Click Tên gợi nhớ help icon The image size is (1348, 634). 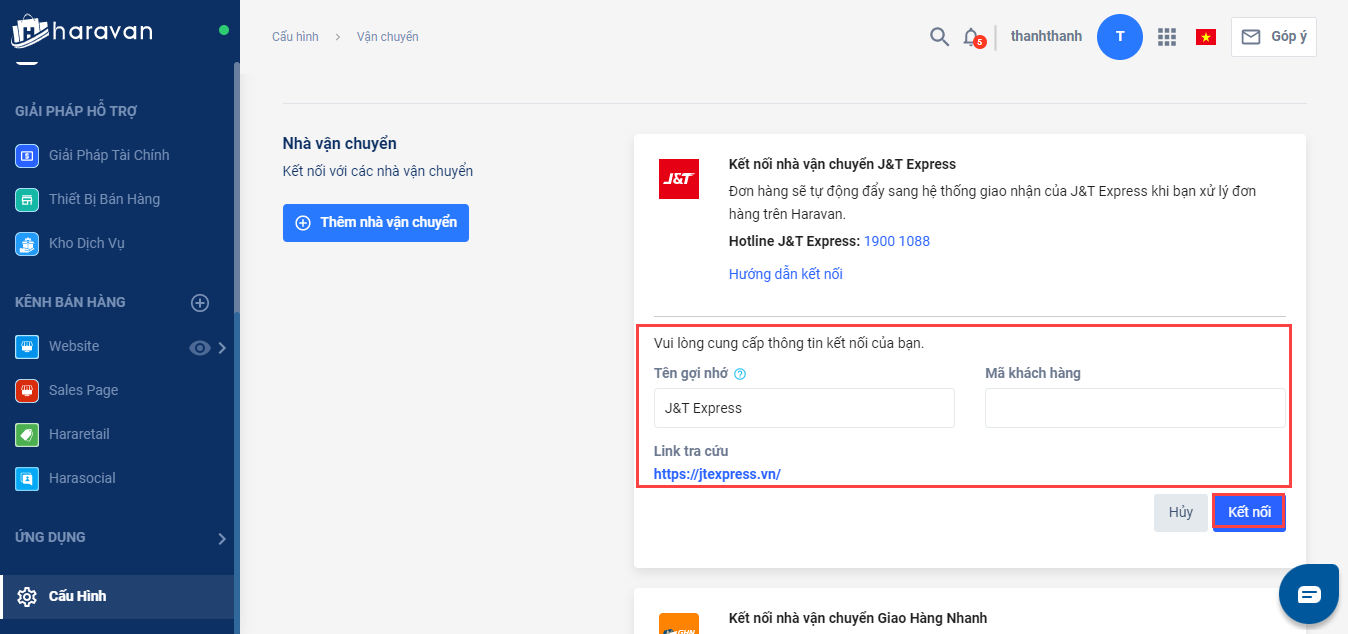click(x=741, y=374)
